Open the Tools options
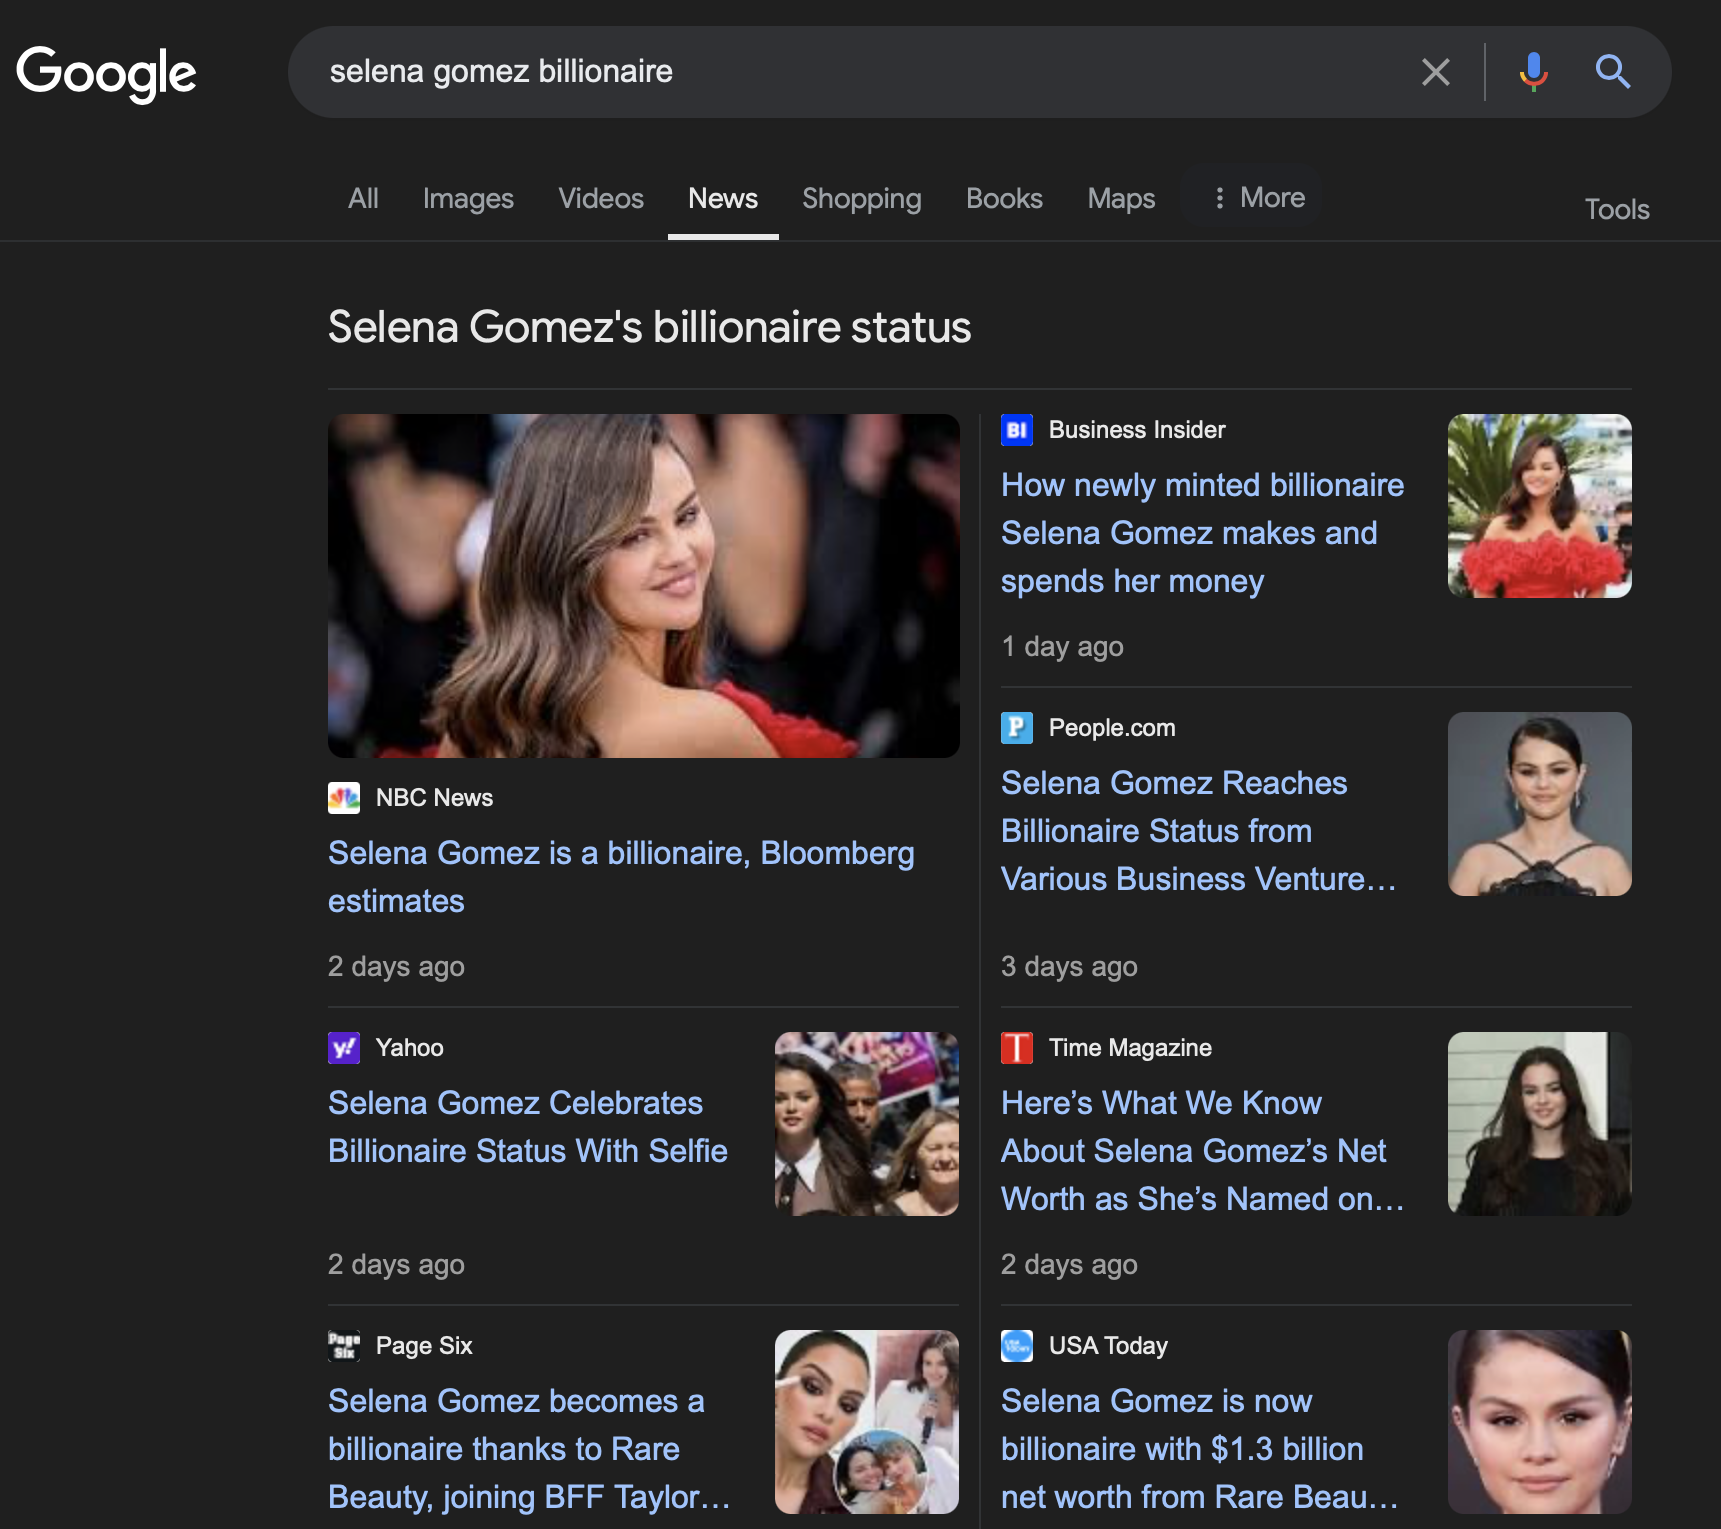 coord(1617,209)
